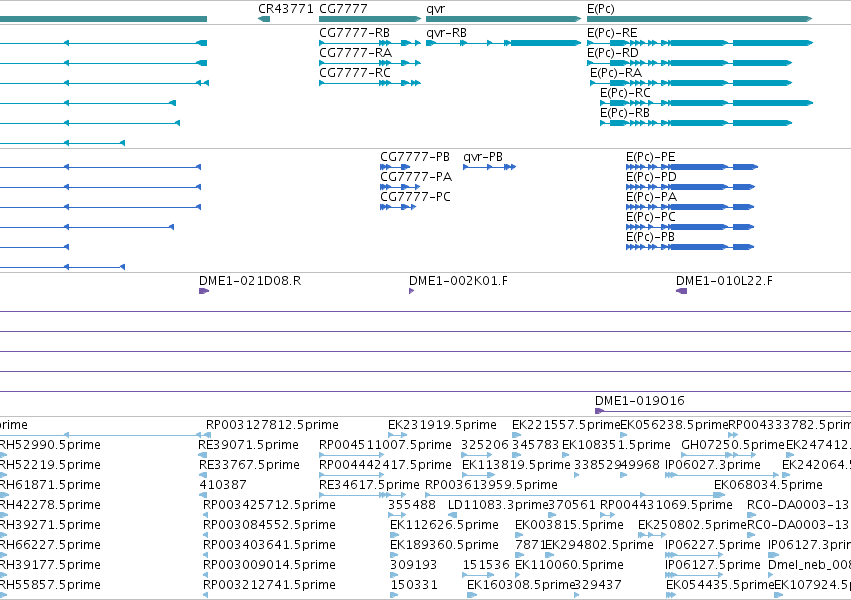Select transcript E(Pc)-RA
Screen dimensions: 851x600
click(616, 73)
